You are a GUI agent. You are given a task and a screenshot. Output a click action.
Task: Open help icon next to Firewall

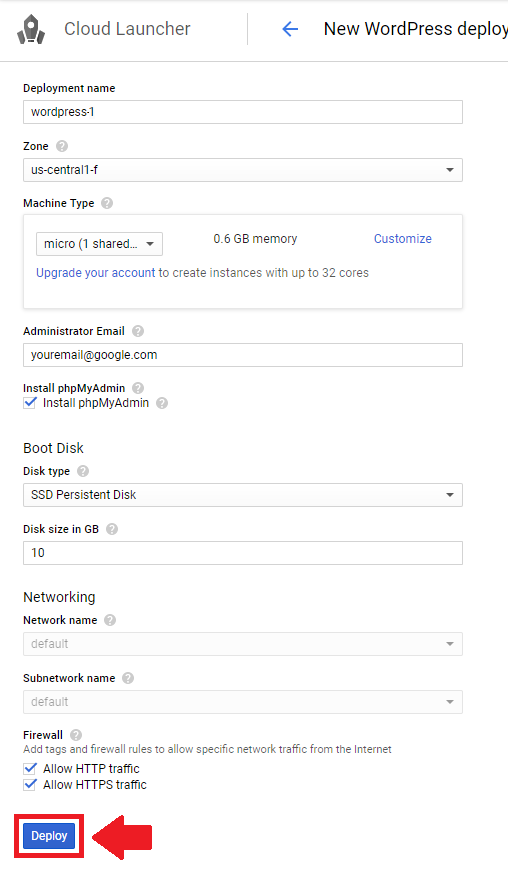pos(76,735)
